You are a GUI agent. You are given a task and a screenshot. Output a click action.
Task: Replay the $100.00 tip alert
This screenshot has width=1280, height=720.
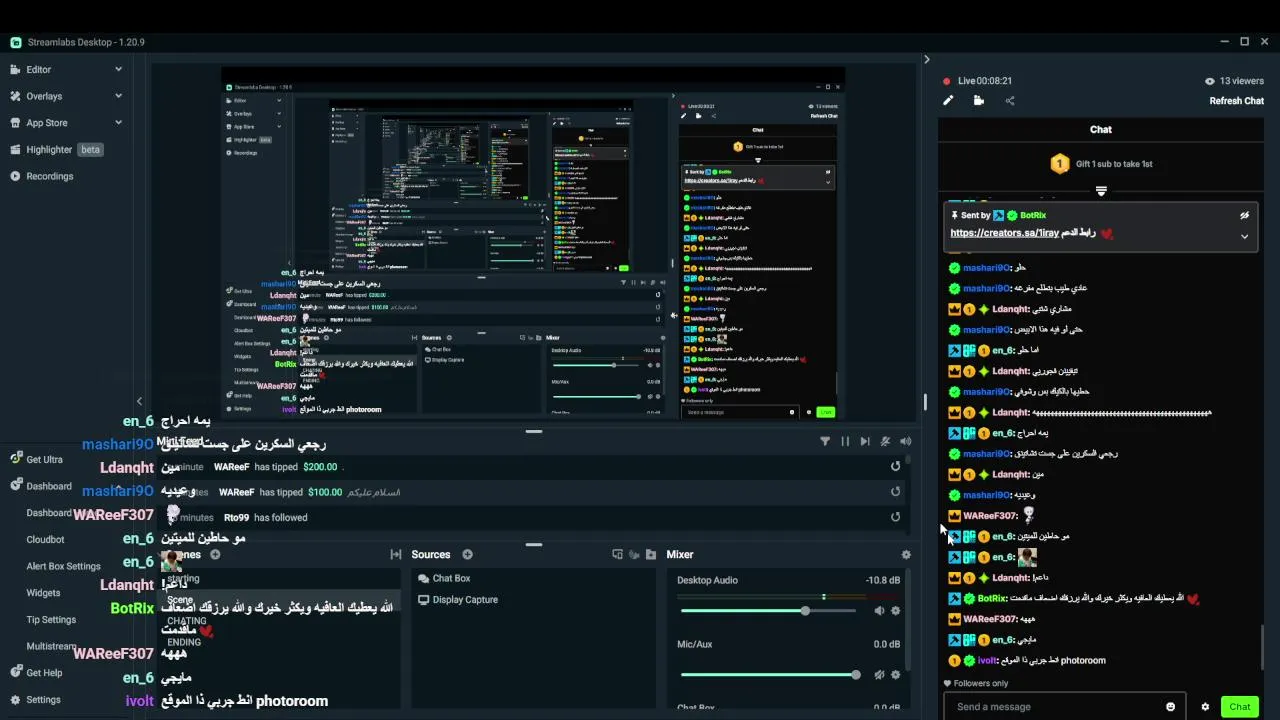tap(895, 491)
